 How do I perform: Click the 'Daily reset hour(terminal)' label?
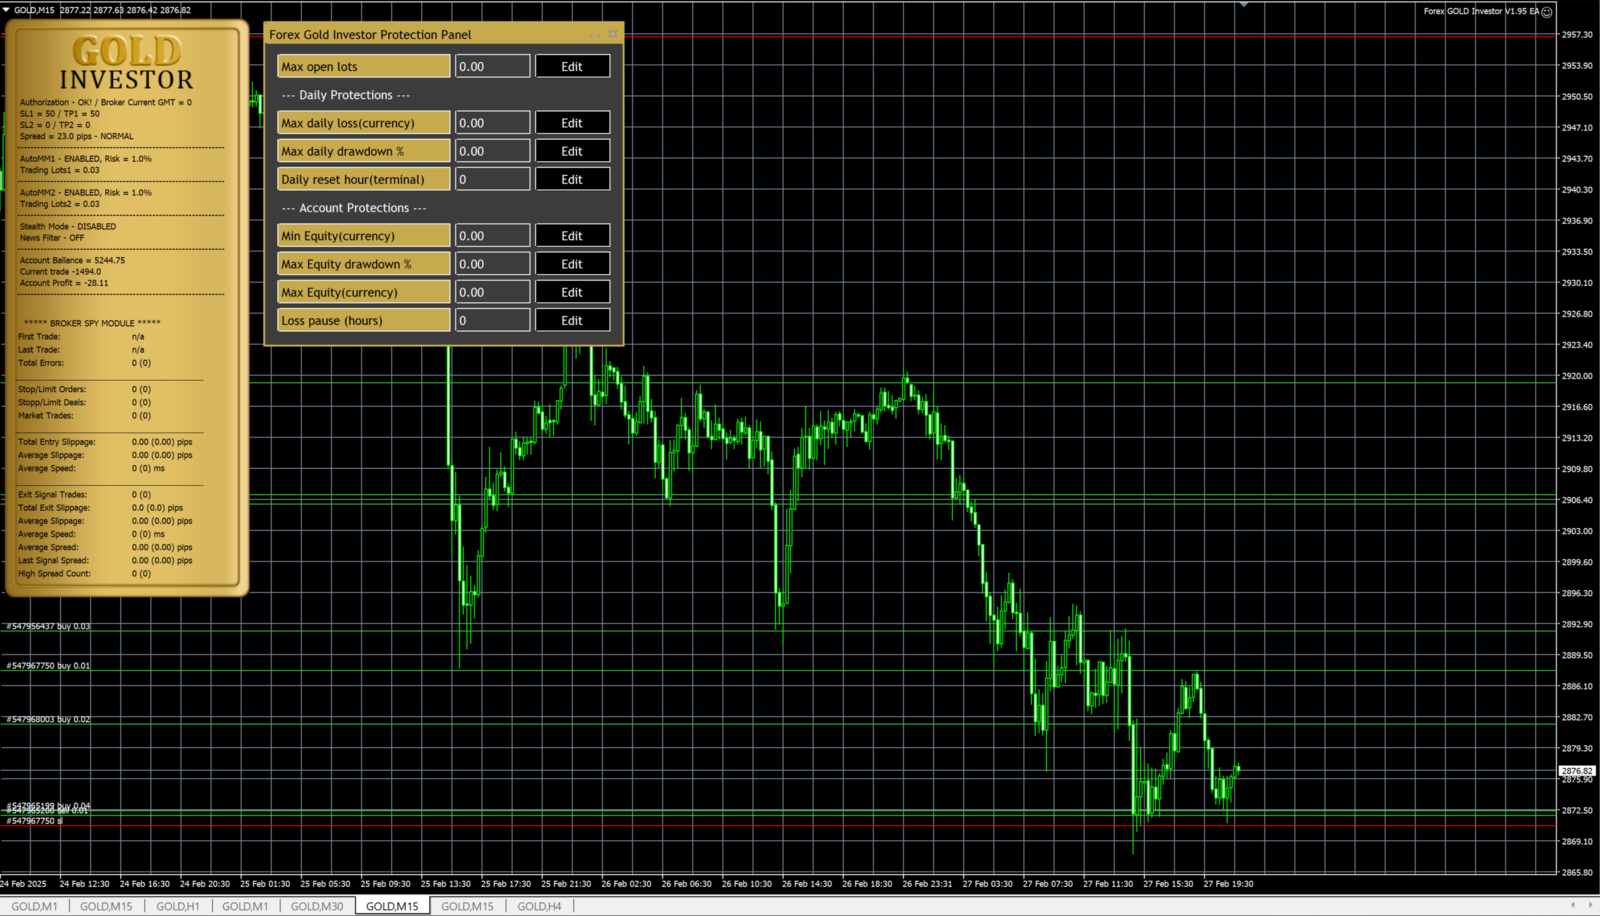tap(364, 180)
